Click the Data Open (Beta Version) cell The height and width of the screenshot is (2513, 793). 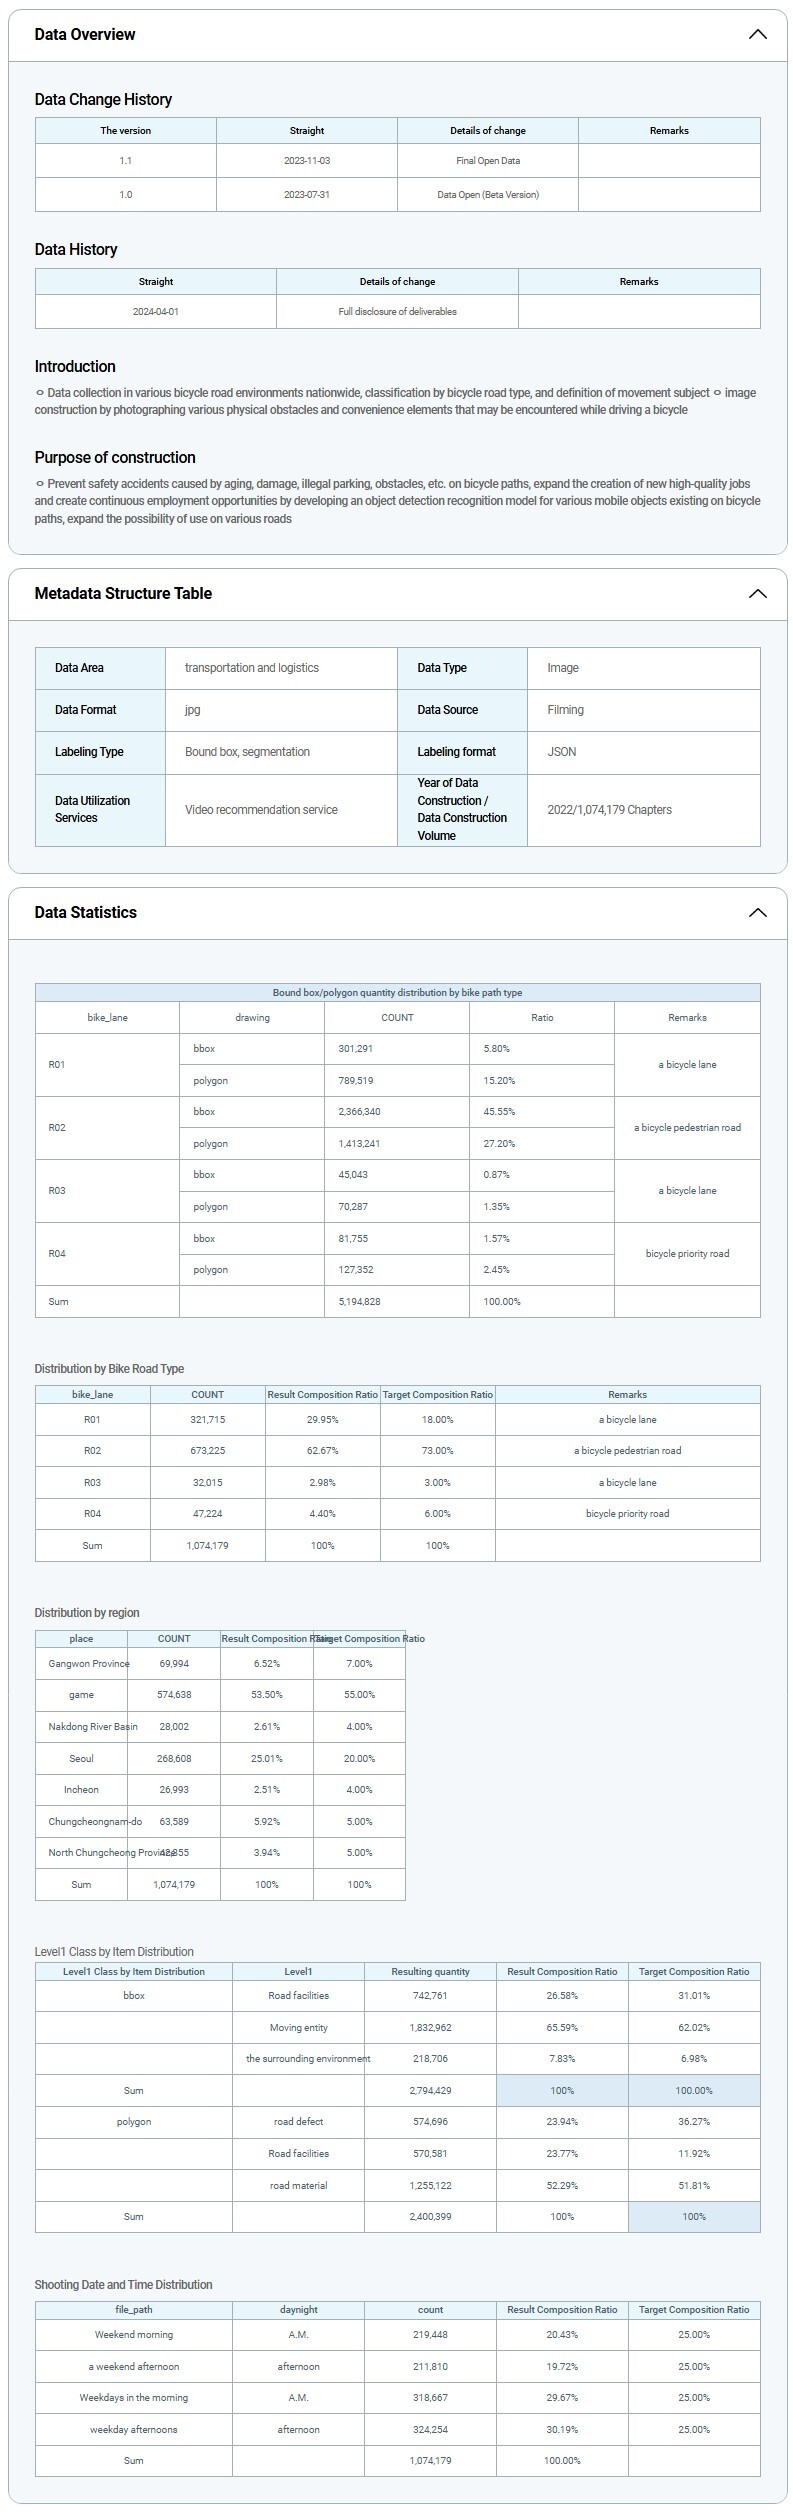click(487, 195)
